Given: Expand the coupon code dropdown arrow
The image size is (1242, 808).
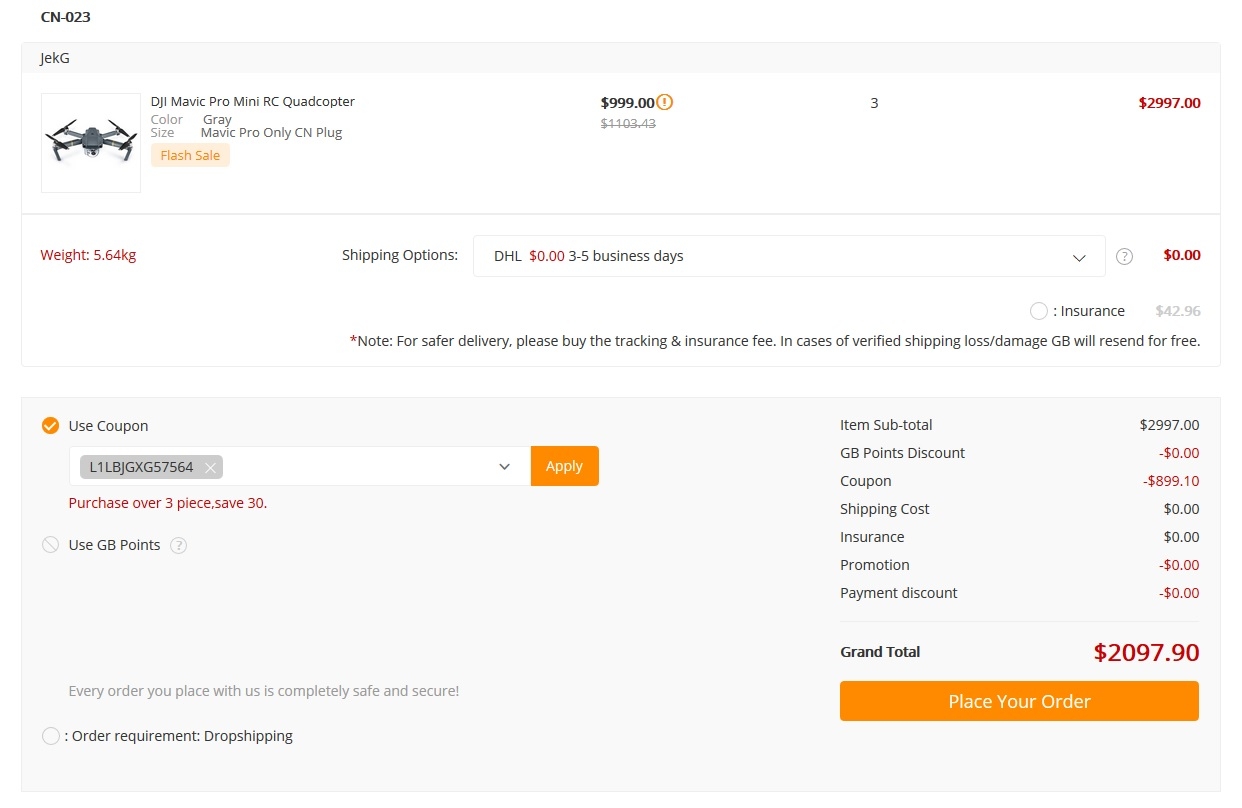Looking at the screenshot, I should [505, 467].
